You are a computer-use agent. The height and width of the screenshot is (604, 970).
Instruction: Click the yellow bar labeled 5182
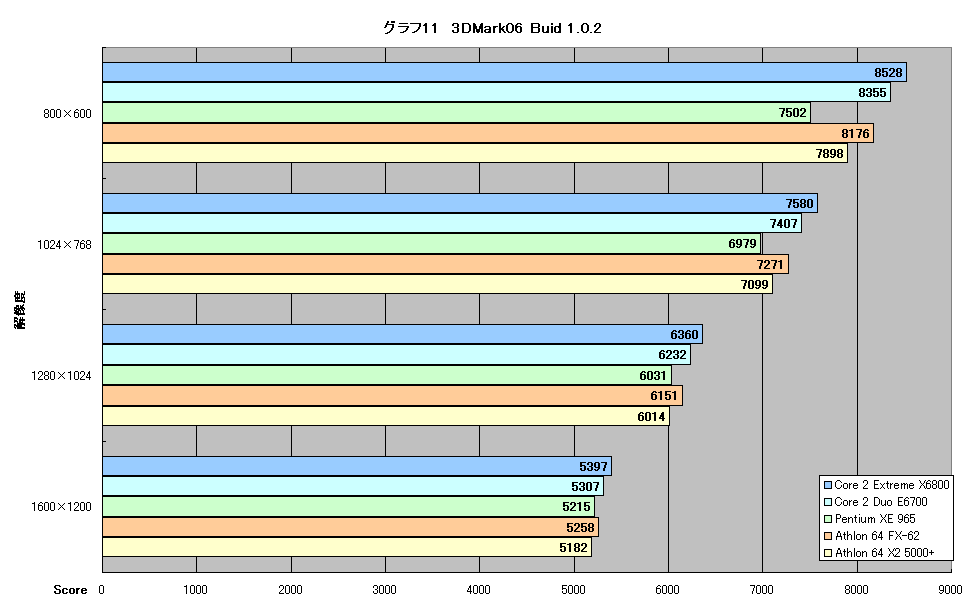(347, 547)
